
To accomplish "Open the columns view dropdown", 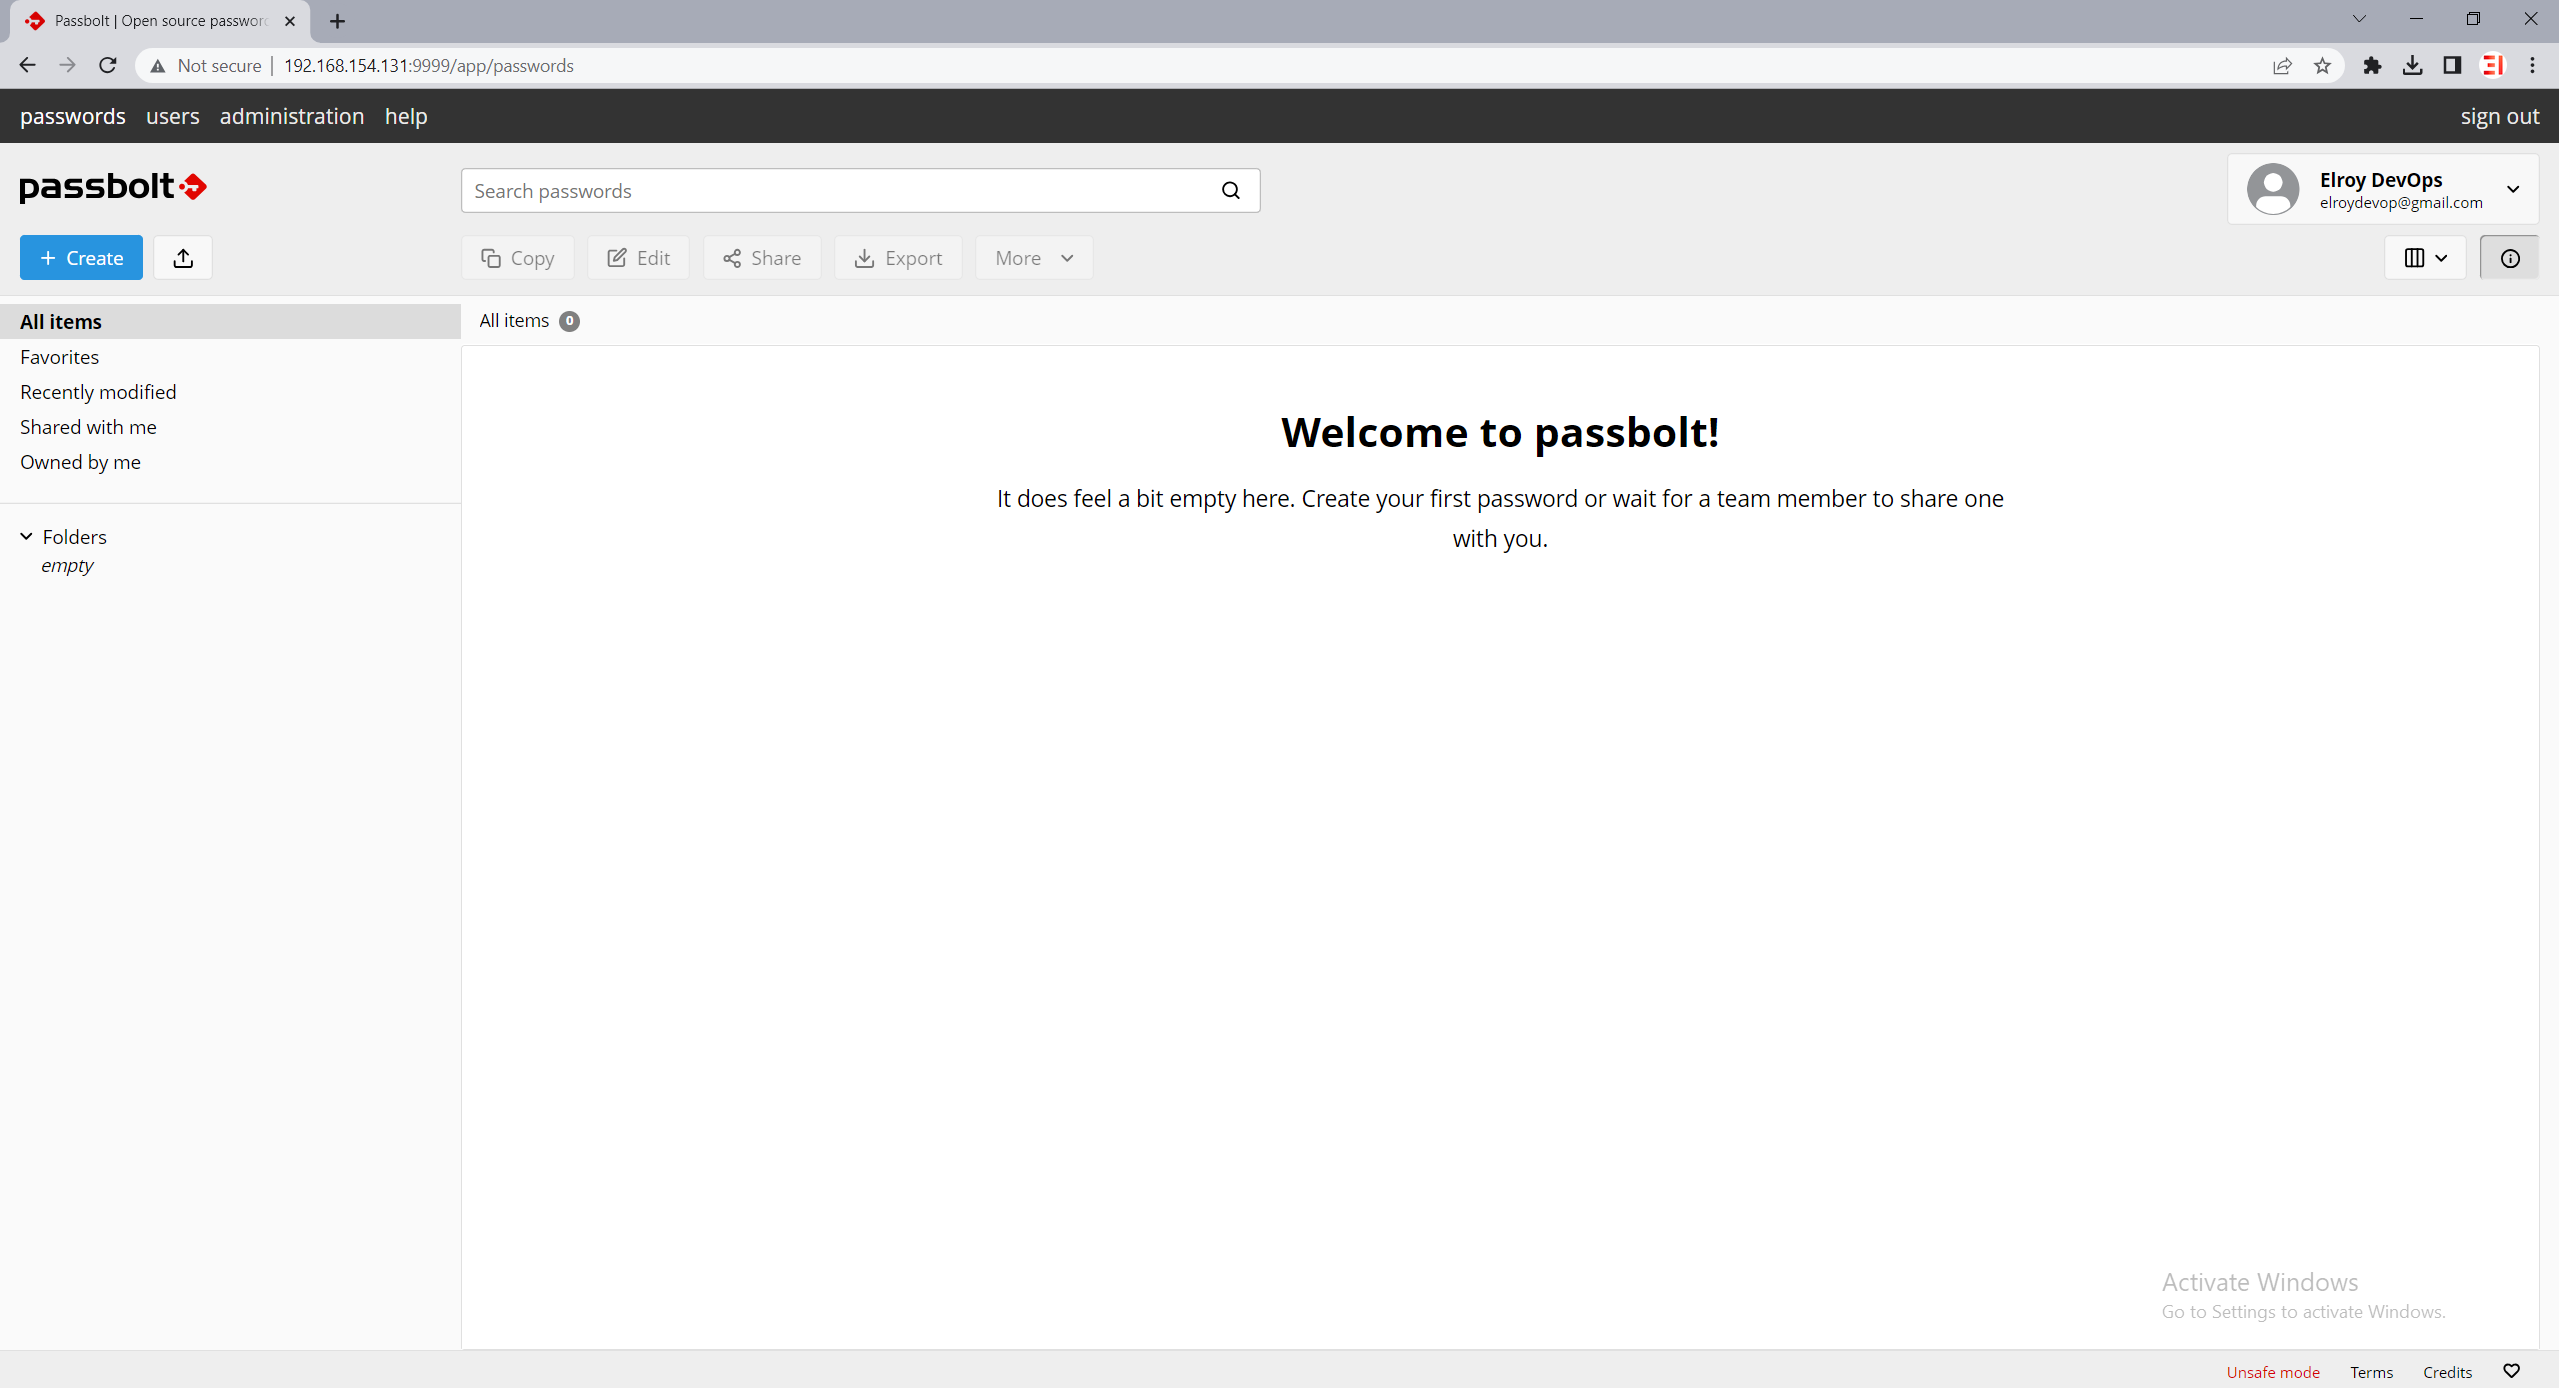I will 2425,258.
